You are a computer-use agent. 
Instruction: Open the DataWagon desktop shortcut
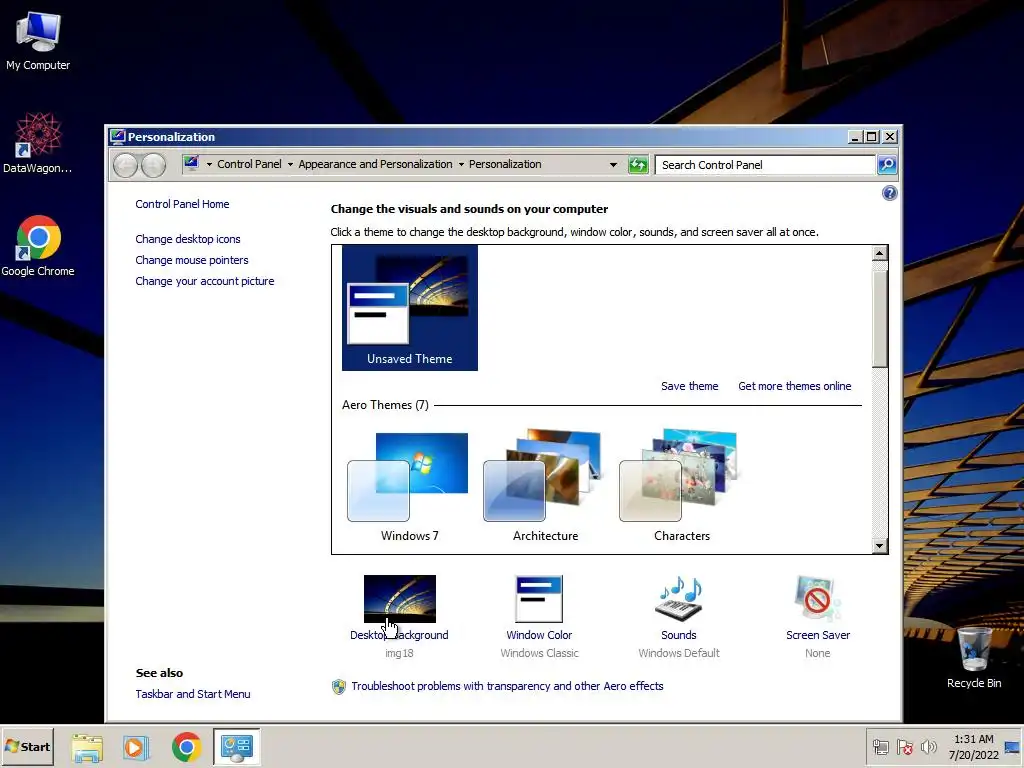point(38,142)
